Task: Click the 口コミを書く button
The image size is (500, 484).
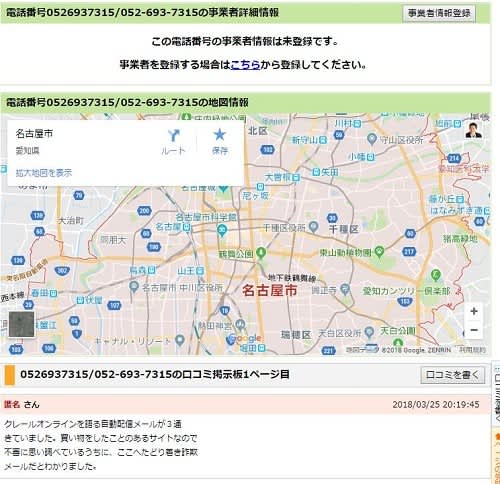Action: pyautogui.click(x=452, y=375)
